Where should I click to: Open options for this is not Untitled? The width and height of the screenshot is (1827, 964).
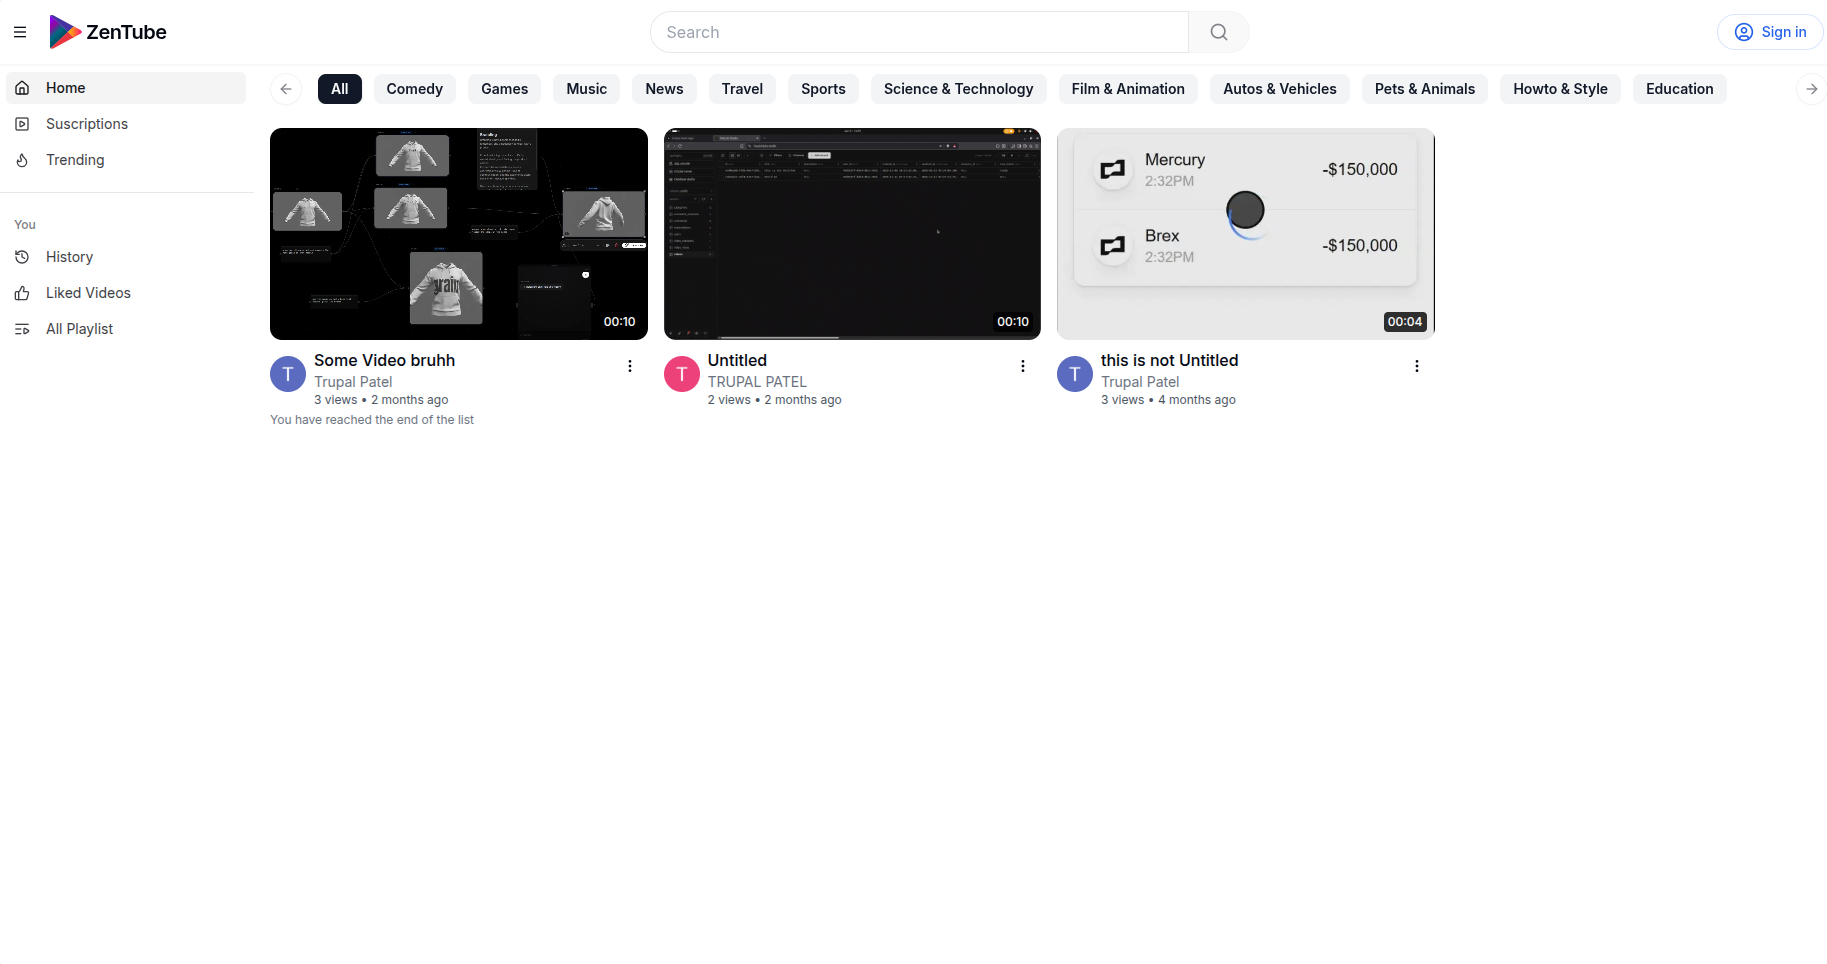click(1416, 366)
